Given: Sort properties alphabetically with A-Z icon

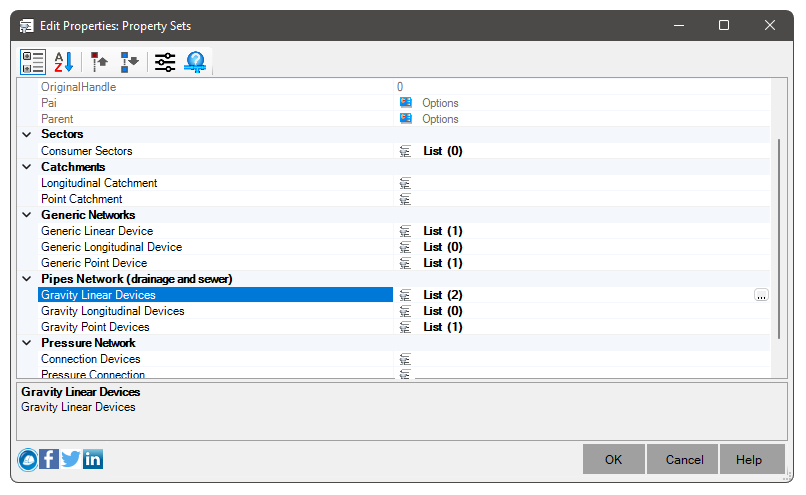Looking at the screenshot, I should click(64, 62).
